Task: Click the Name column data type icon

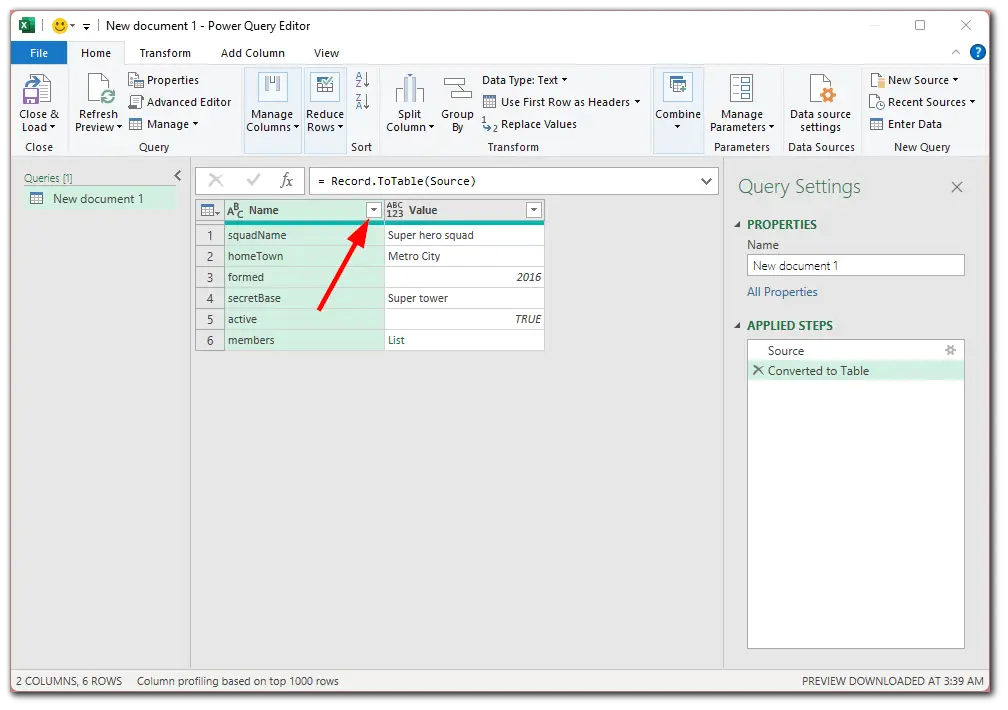Action: click(x=235, y=210)
